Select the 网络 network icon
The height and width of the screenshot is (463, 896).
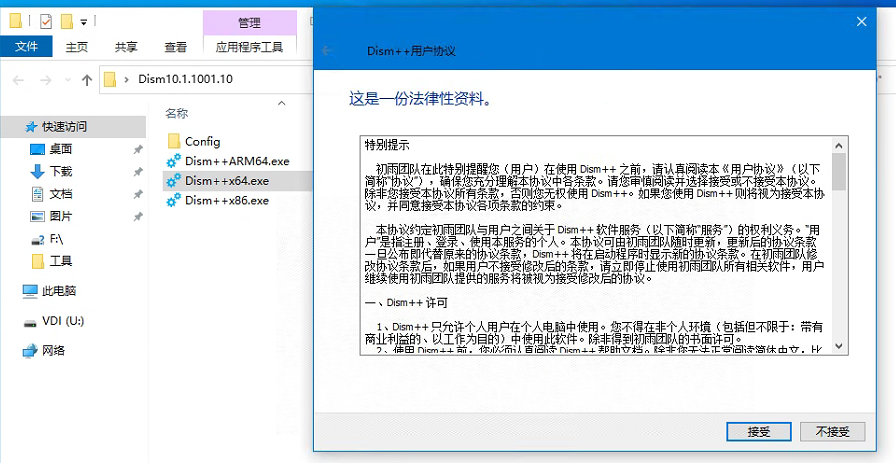pos(30,351)
